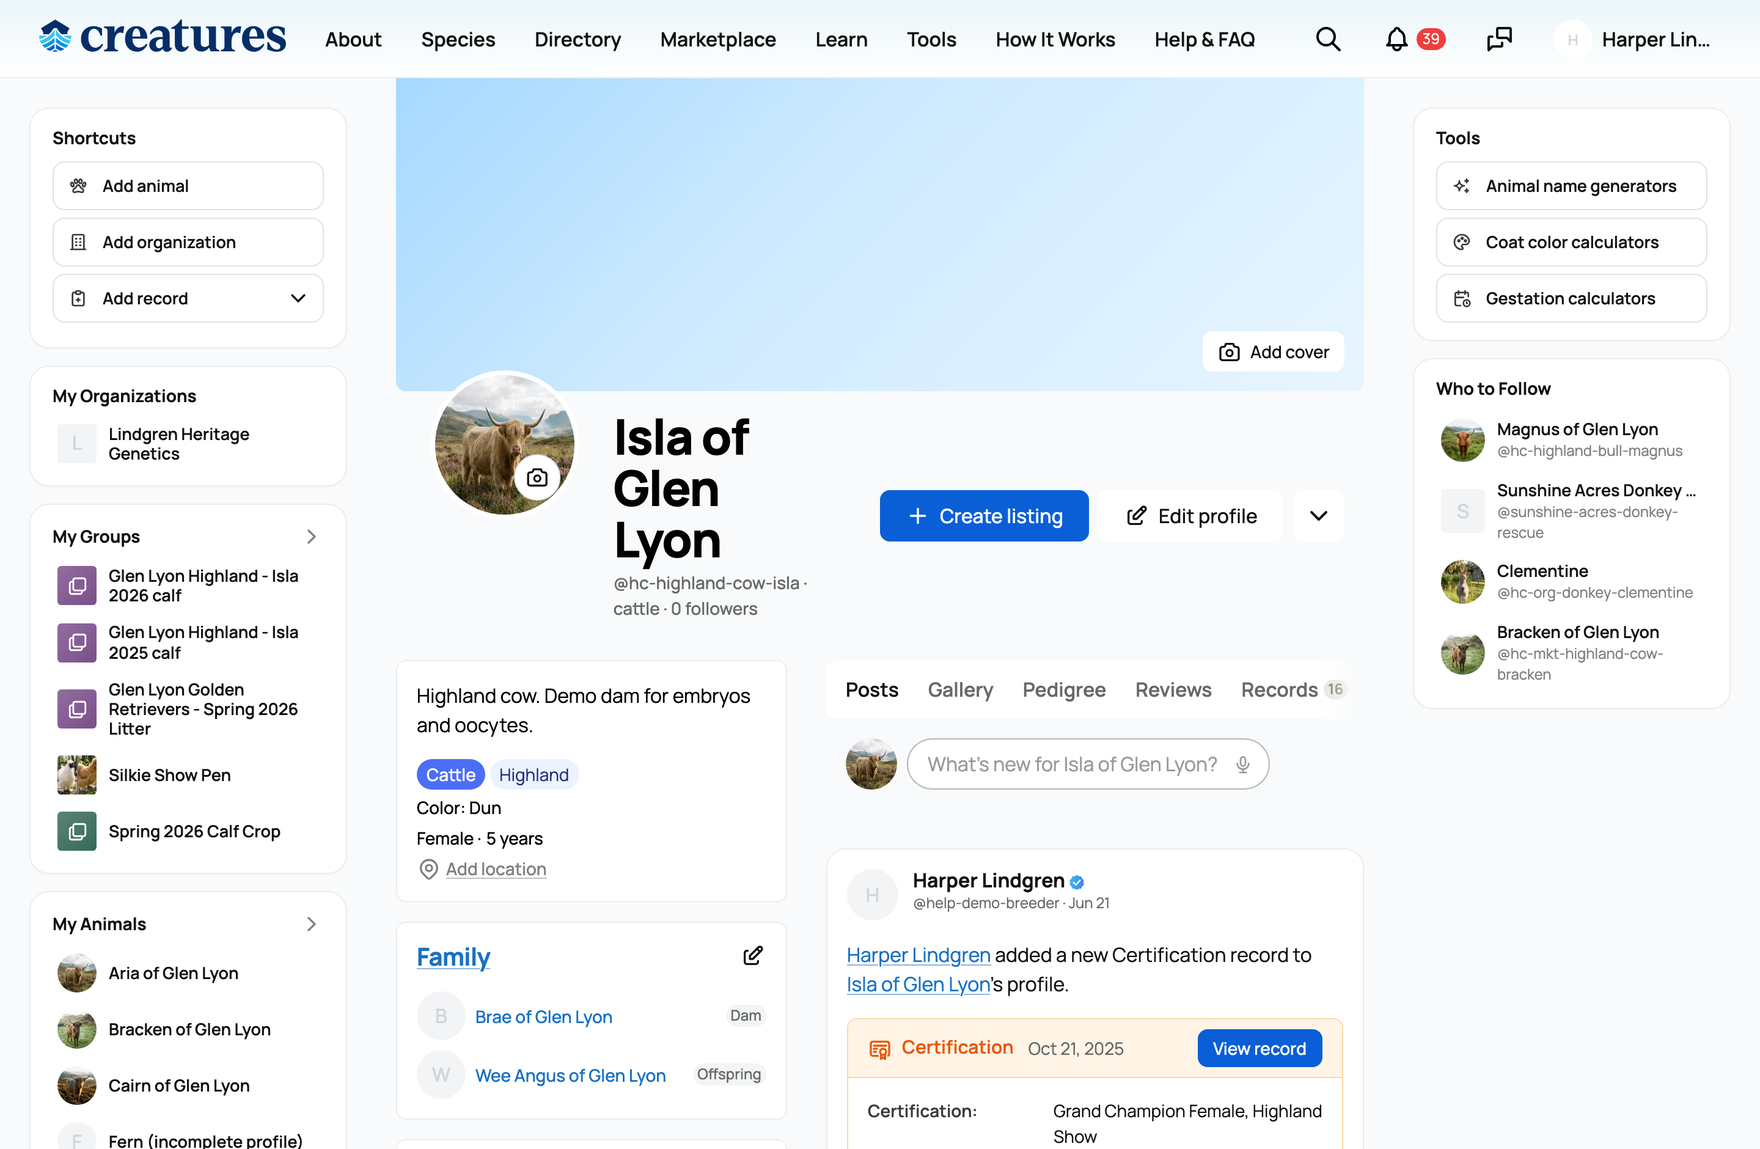Screen dimensions: 1760x1149
Task: Expand My Groups with chevron arrow
Action: (311, 537)
